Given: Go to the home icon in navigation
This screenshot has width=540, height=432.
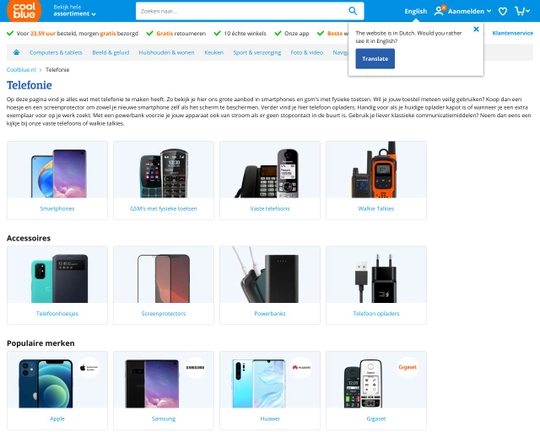Looking at the screenshot, I should pyautogui.click(x=16, y=52).
